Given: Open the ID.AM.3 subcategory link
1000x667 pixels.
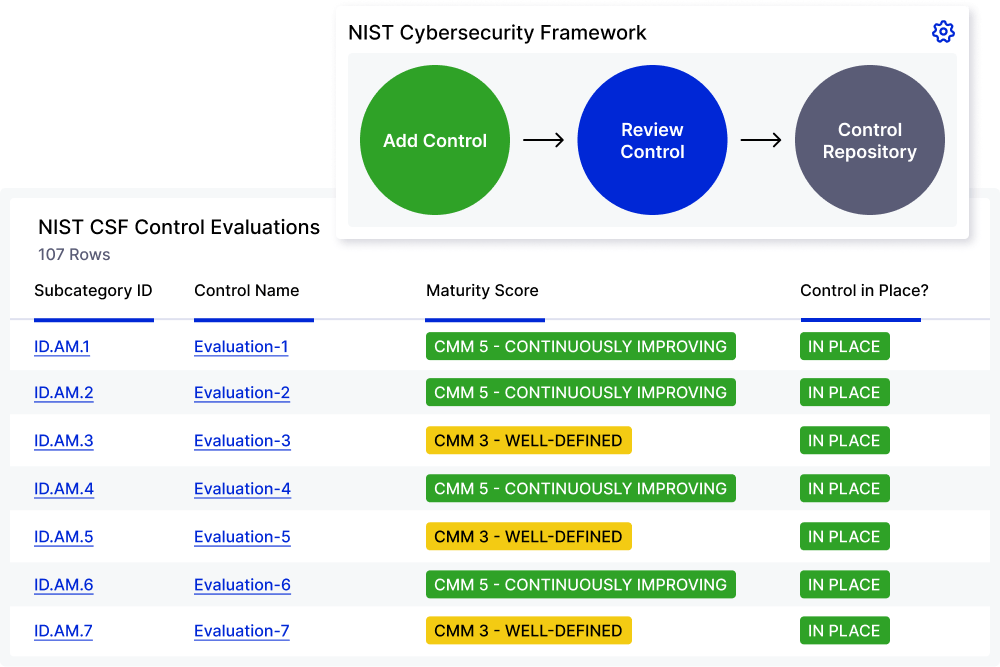Looking at the screenshot, I should coord(63,441).
